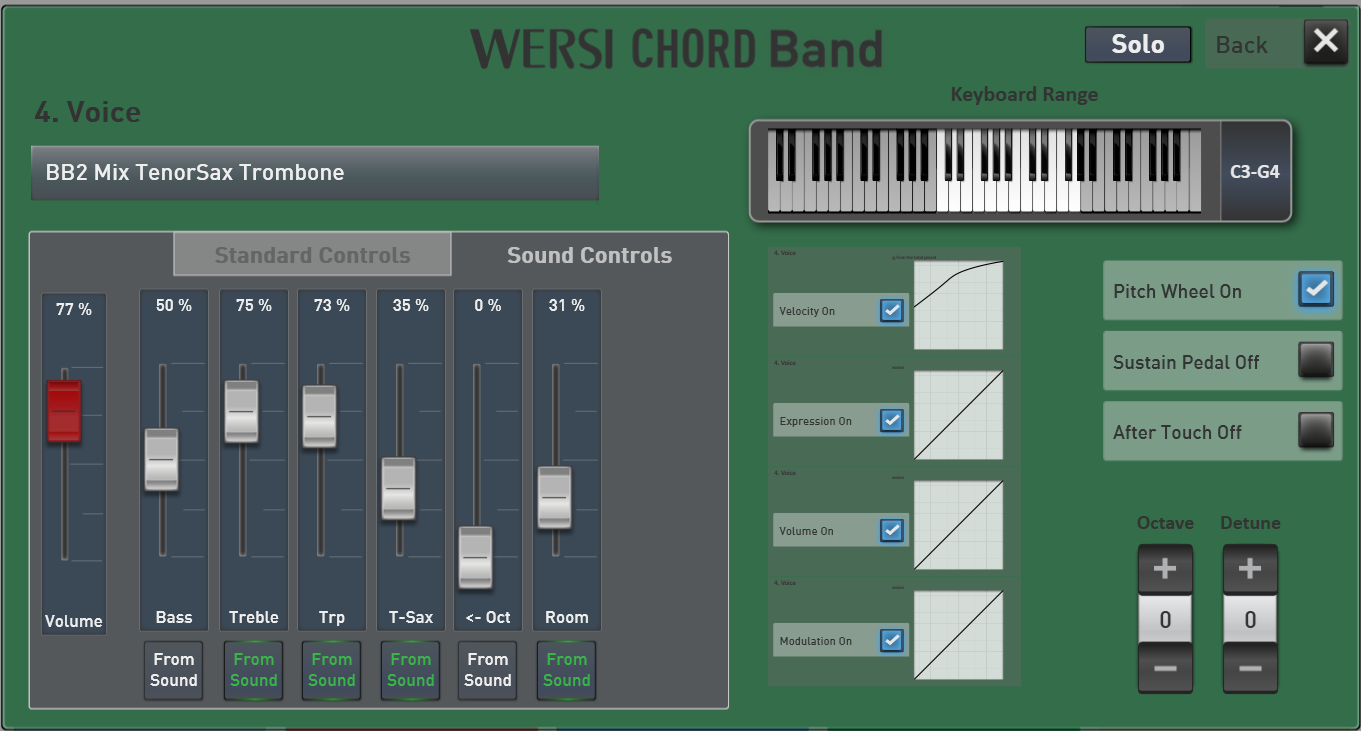Screen dimensions: 1361x731
Task: Click the Bass slider handle
Action: 161,459
